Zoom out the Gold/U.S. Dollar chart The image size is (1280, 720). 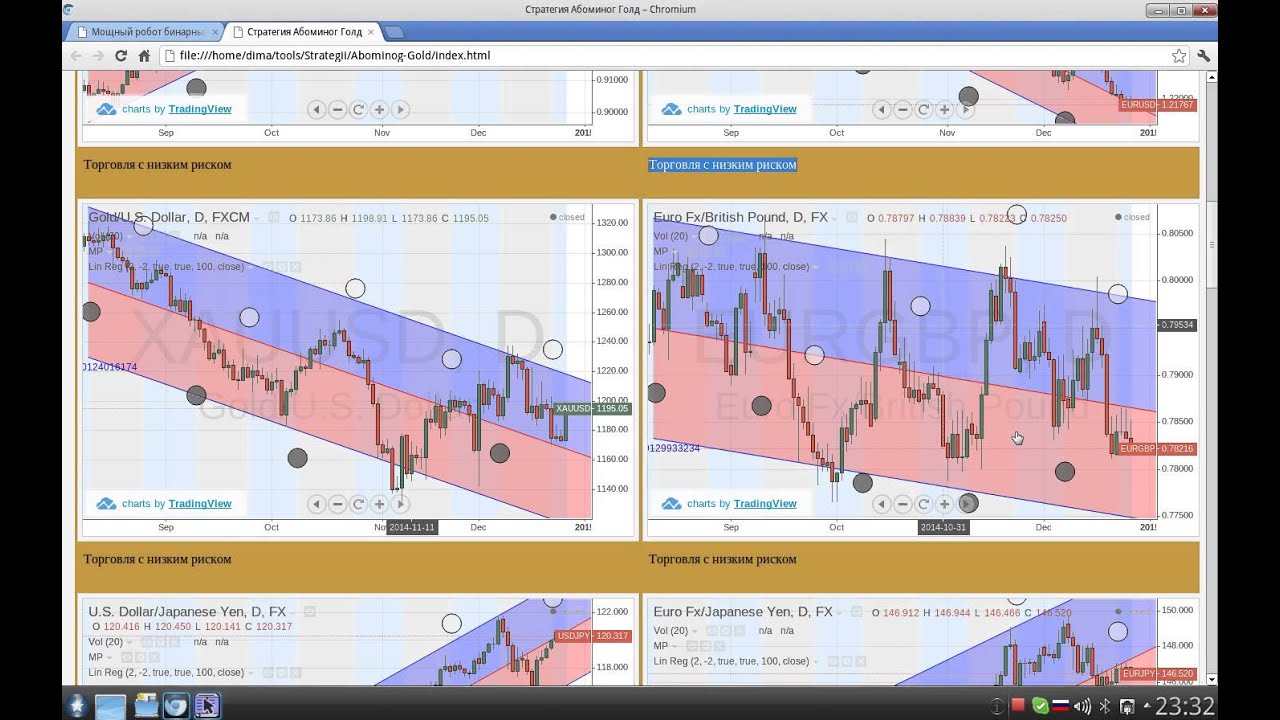[337, 504]
